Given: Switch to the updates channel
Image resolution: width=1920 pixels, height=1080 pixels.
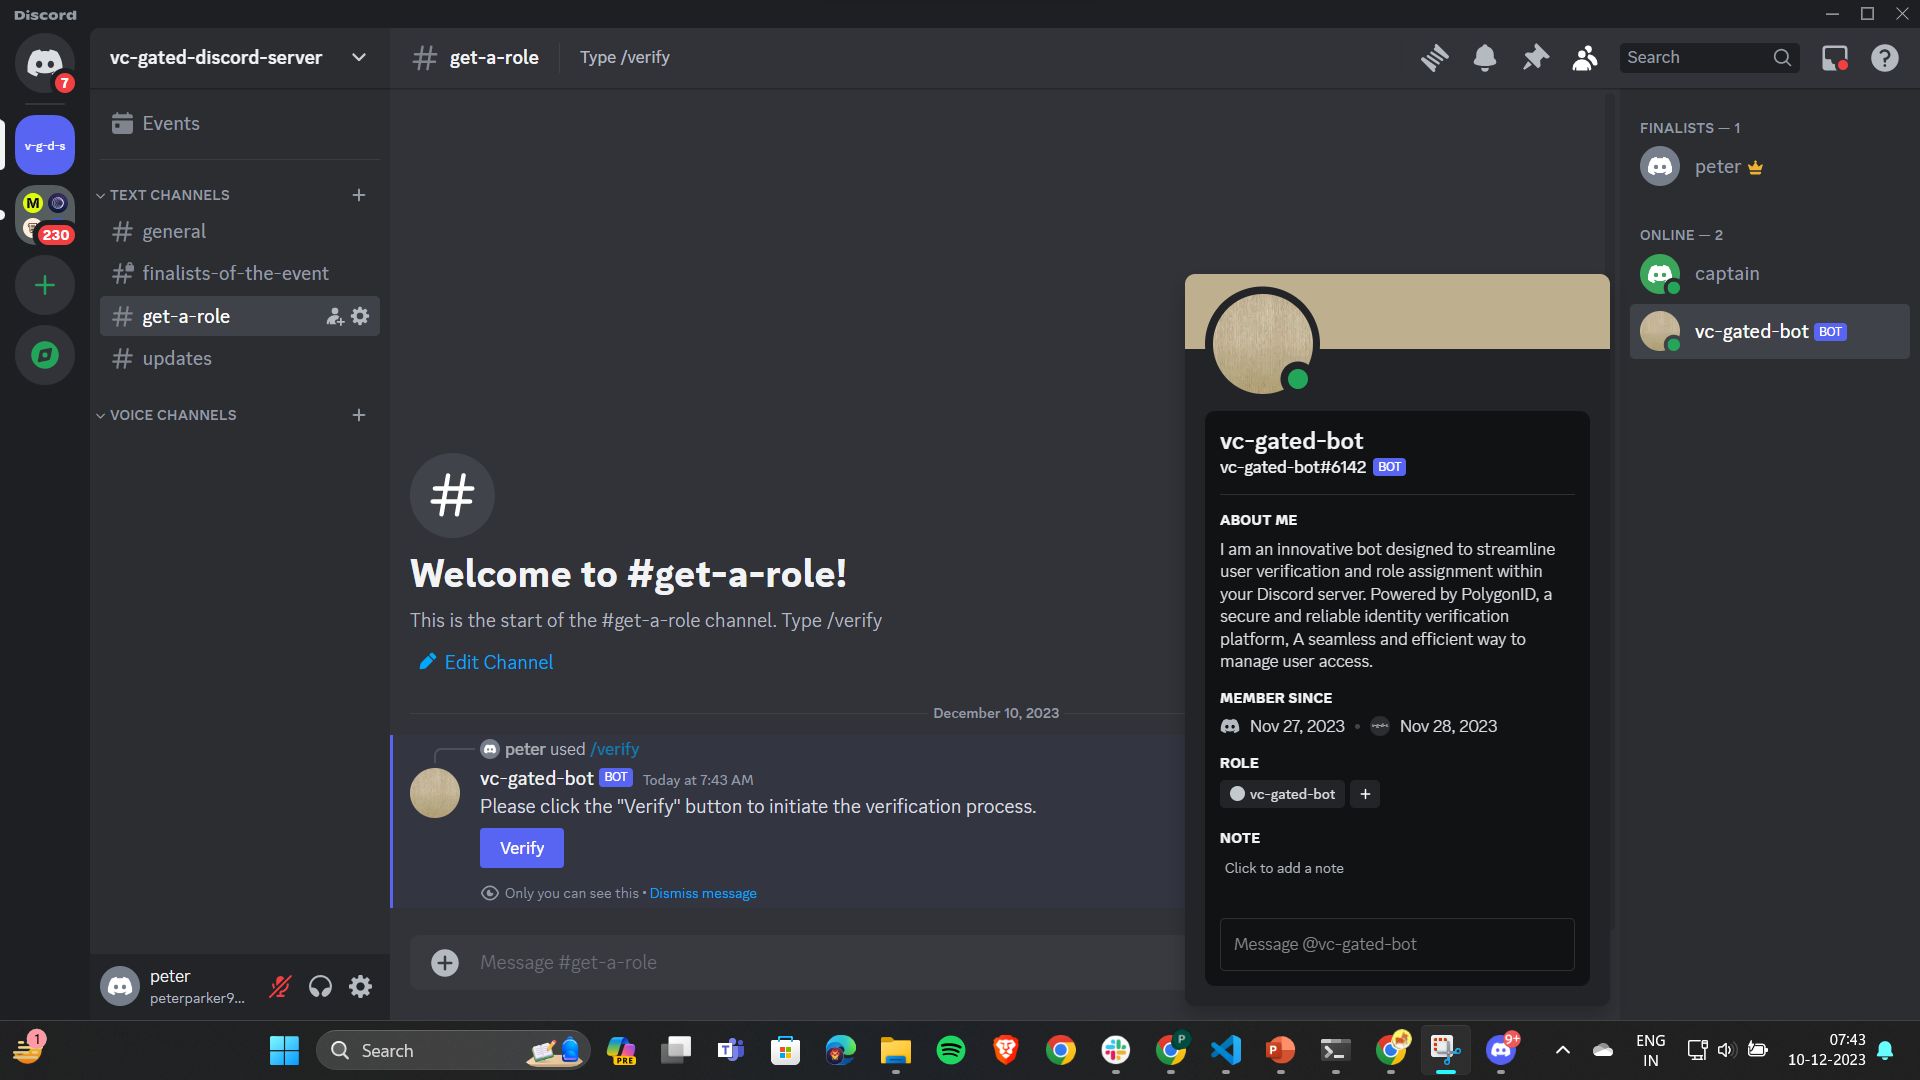Looking at the screenshot, I should click(x=240, y=358).
